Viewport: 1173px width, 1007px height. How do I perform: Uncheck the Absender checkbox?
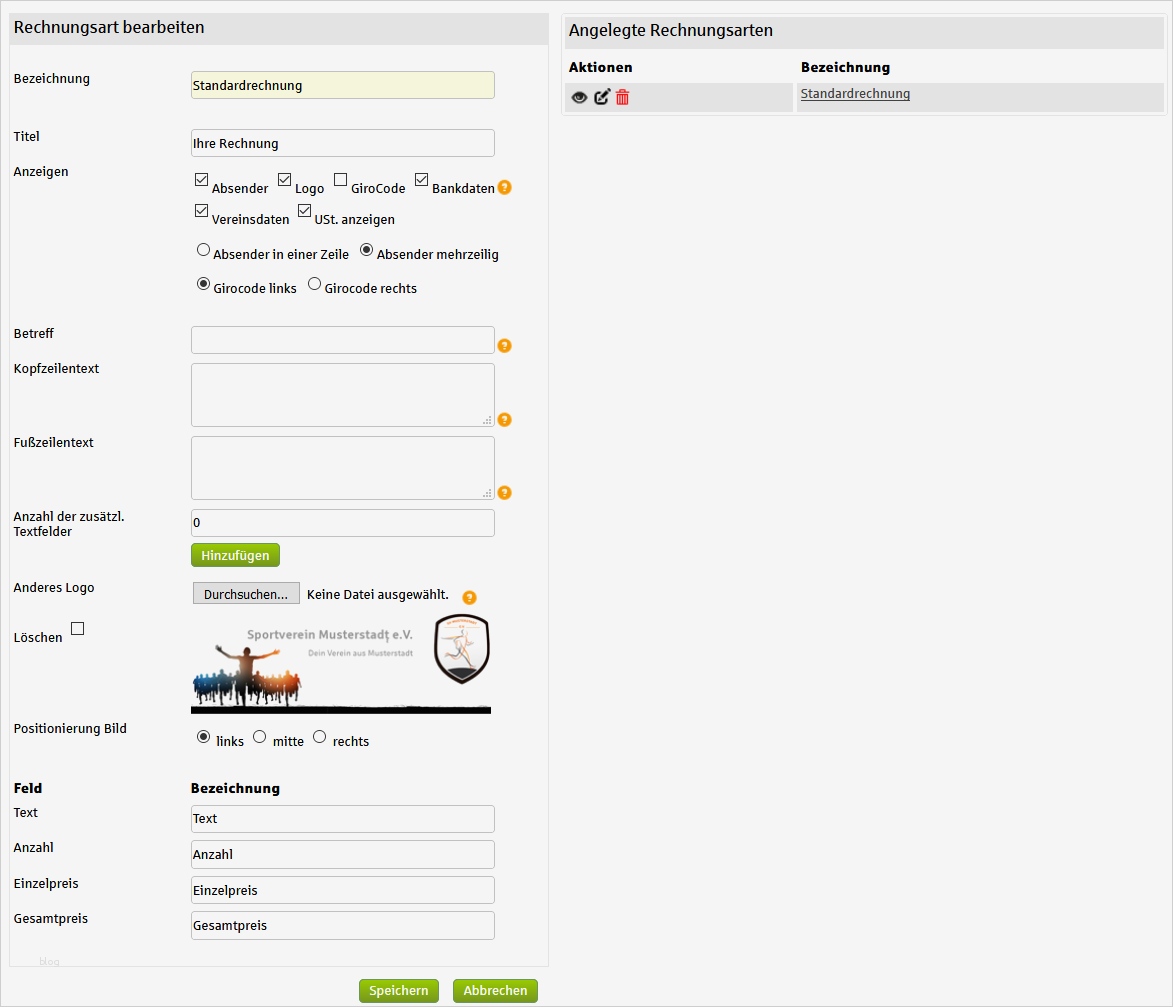coord(201,180)
